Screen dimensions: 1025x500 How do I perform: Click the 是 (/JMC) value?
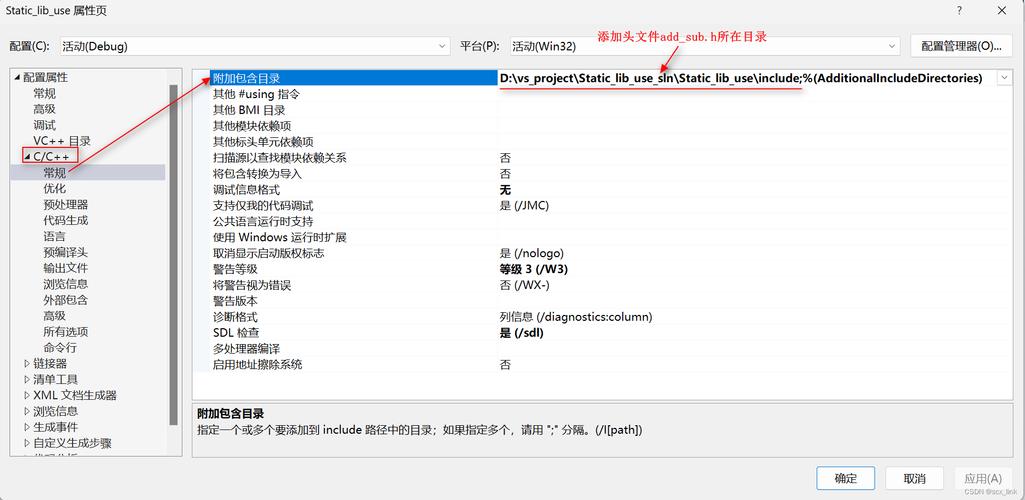[x=524, y=205]
